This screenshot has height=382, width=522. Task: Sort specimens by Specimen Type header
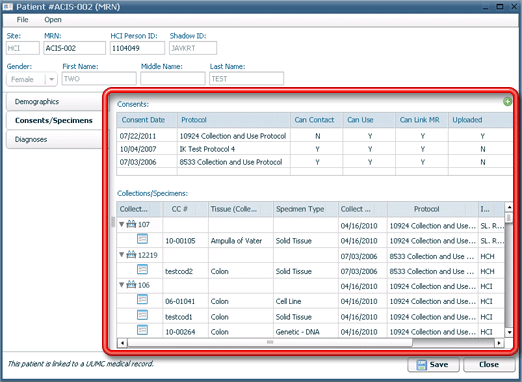(306, 209)
